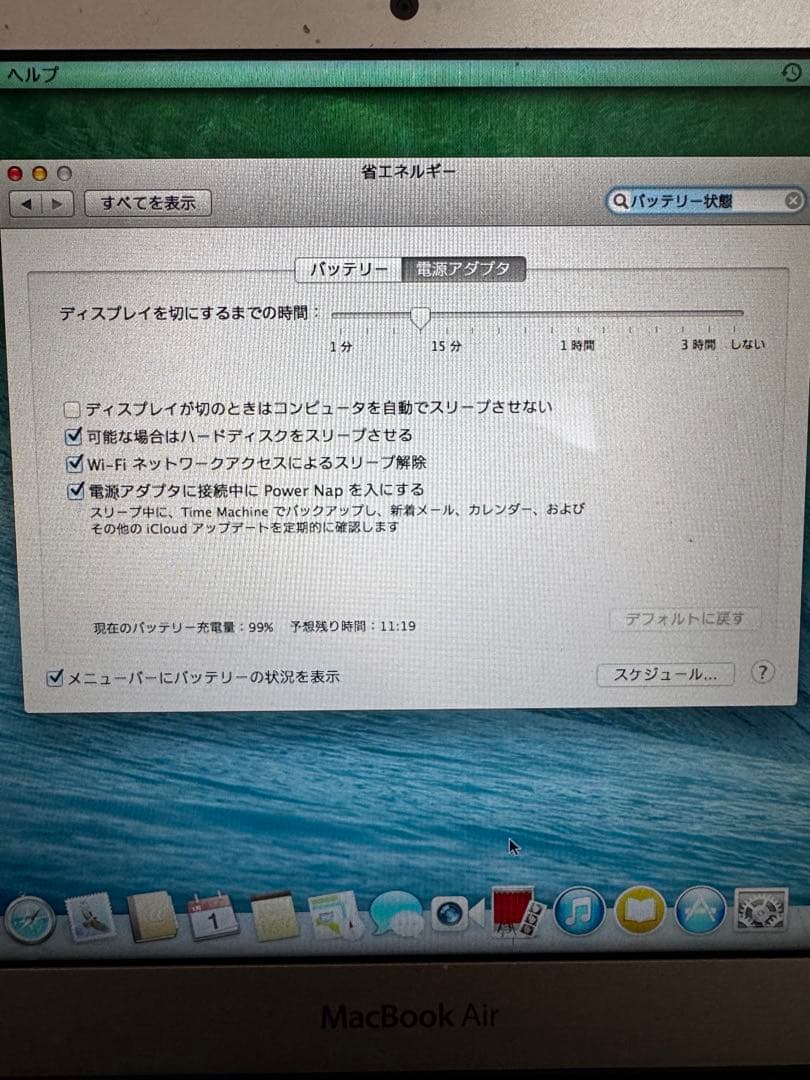Image resolution: width=810 pixels, height=1080 pixels.
Task: Open Contacts address book in Dock
Action: pos(152,916)
